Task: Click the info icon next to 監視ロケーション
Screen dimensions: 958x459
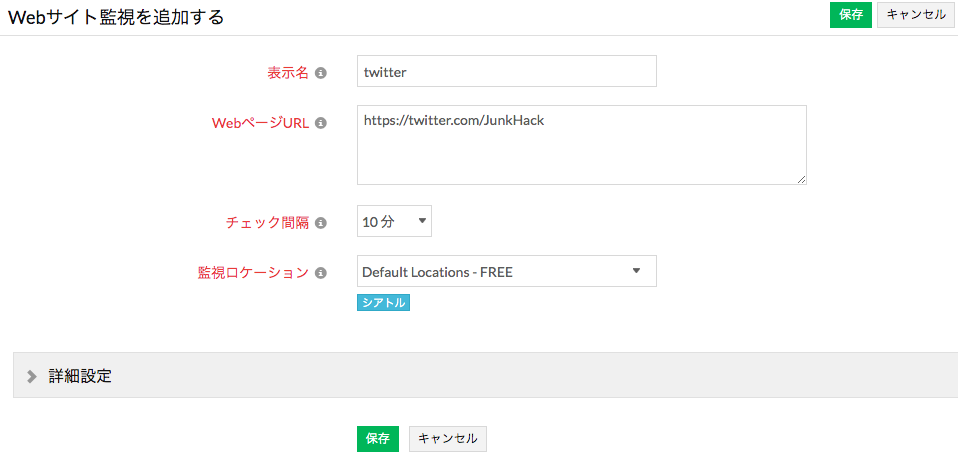Action: (321, 272)
